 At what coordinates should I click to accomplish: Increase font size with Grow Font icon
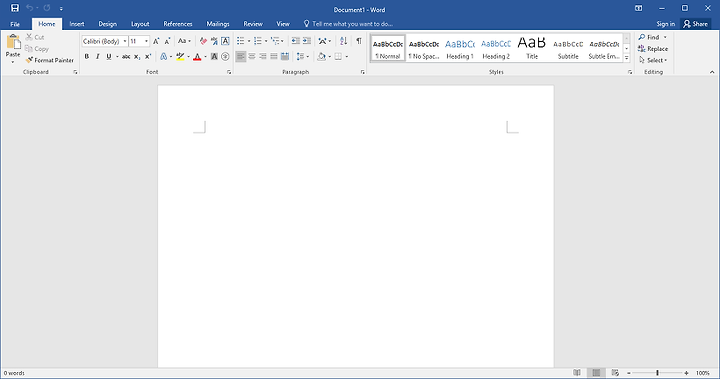tap(156, 41)
